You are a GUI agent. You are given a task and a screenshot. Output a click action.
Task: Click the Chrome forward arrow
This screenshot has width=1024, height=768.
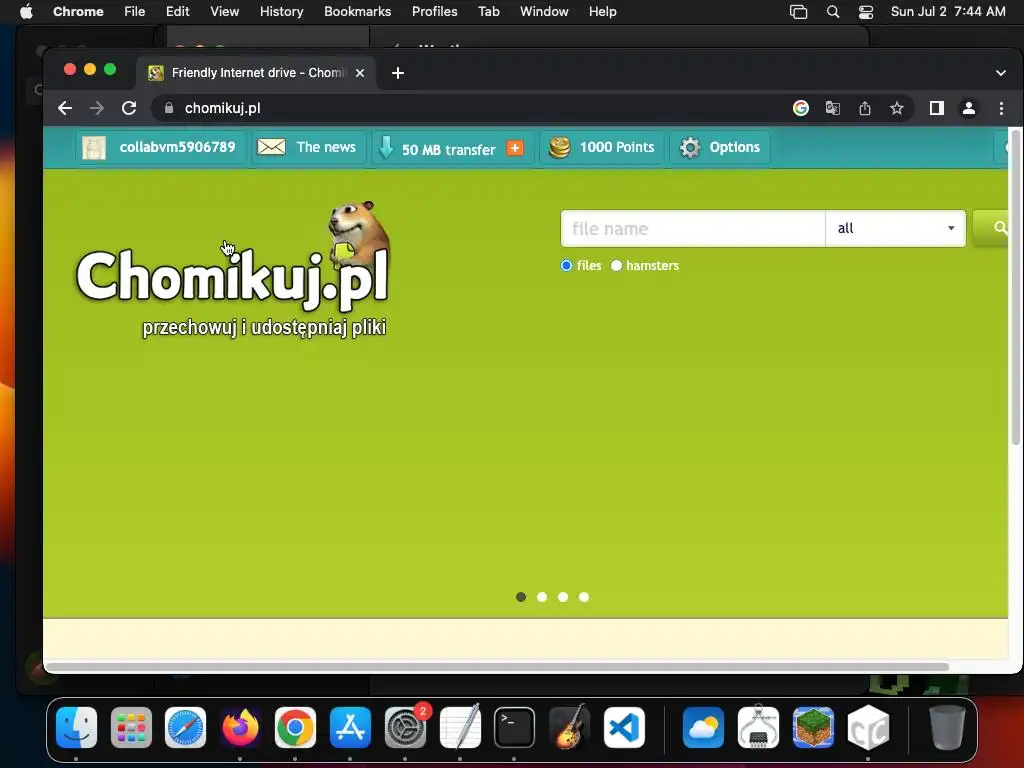pyautogui.click(x=97, y=108)
